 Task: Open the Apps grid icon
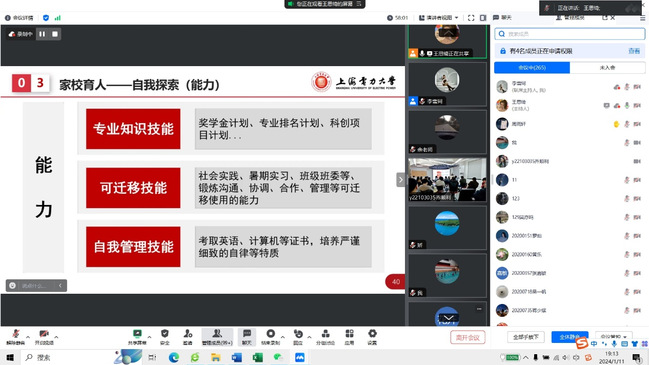click(349, 336)
